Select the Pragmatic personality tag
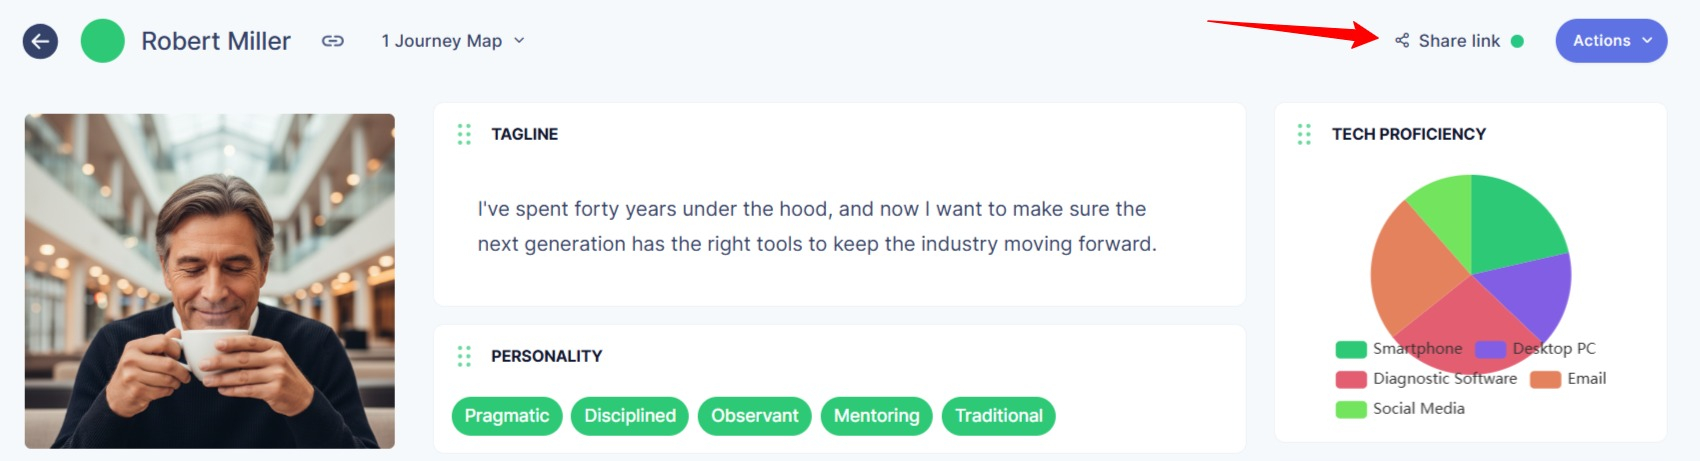Image resolution: width=1700 pixels, height=461 pixels. pos(507,416)
